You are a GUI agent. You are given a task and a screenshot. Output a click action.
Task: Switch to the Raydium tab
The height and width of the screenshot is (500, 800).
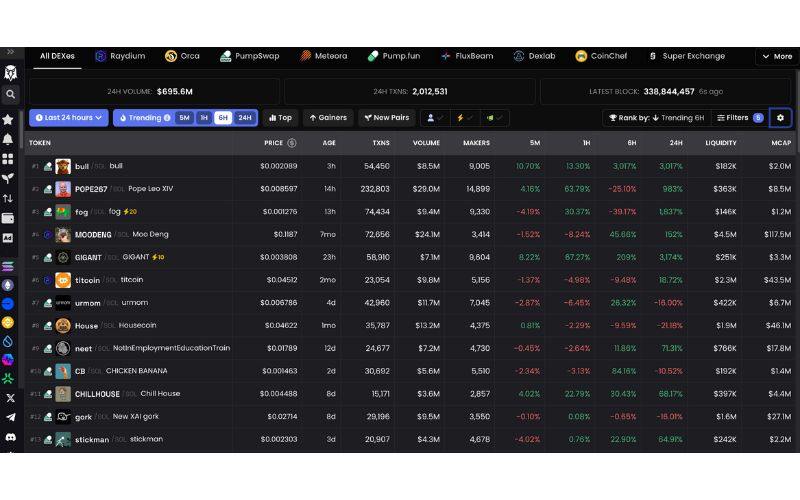coord(120,56)
